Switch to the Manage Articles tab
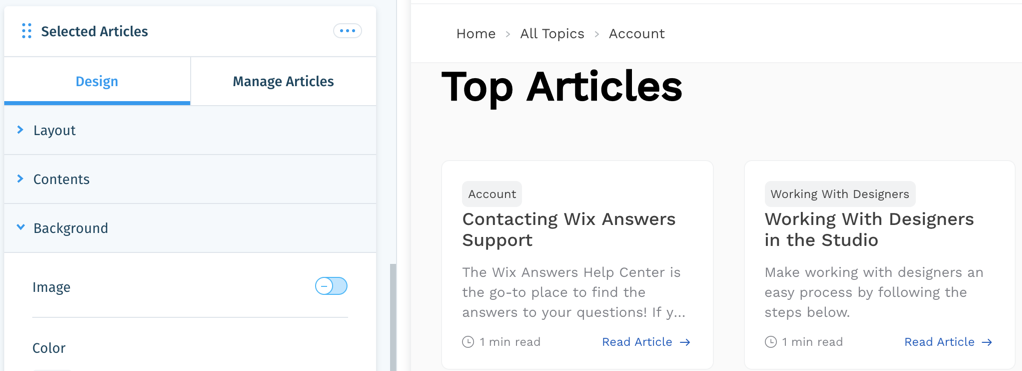The image size is (1022, 371). click(284, 82)
